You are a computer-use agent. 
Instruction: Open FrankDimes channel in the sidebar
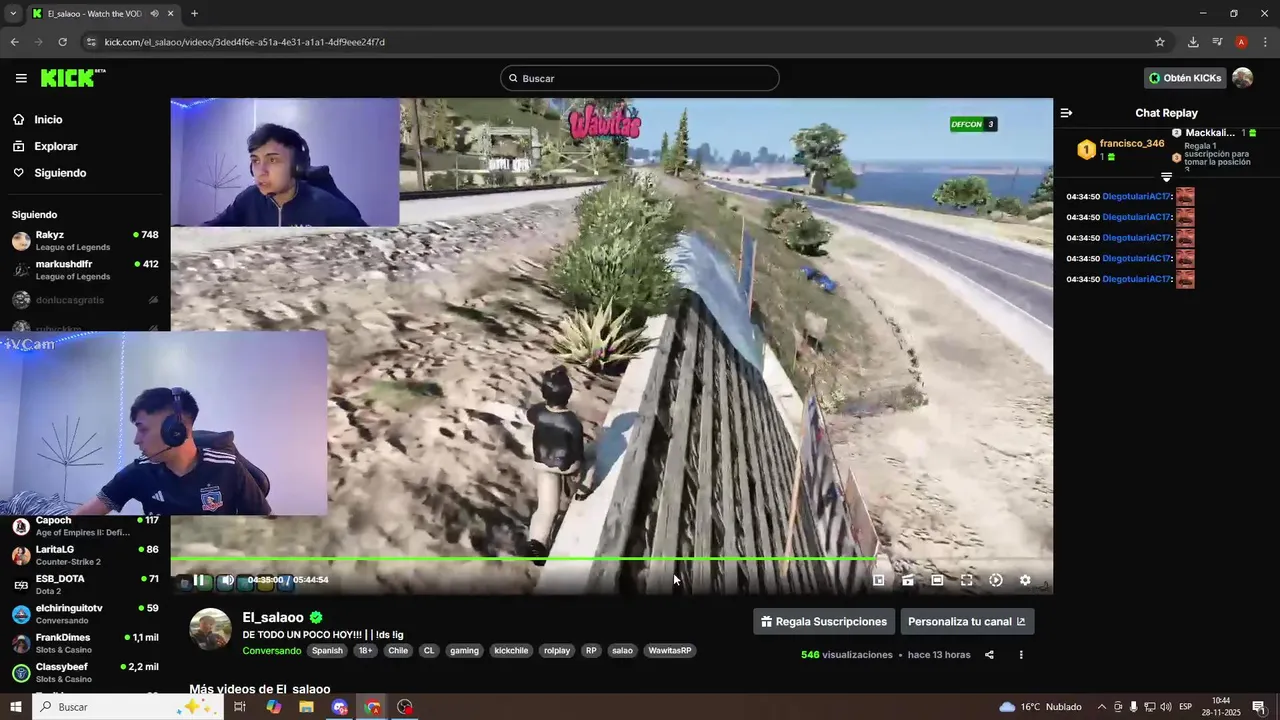click(85, 643)
